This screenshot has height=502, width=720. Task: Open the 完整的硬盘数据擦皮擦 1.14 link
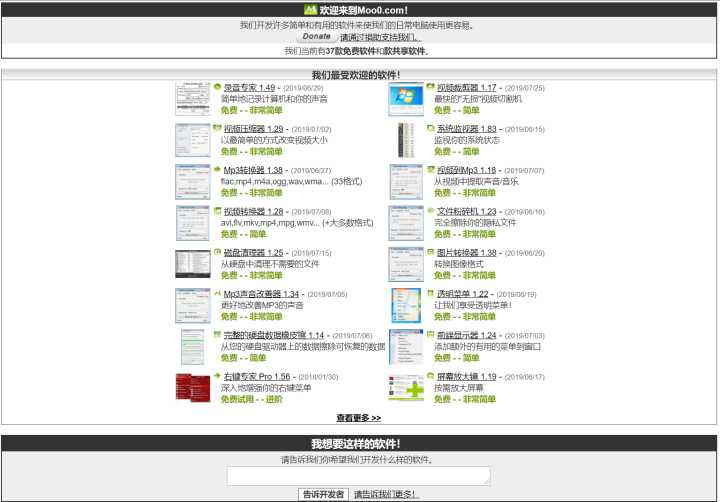point(274,335)
